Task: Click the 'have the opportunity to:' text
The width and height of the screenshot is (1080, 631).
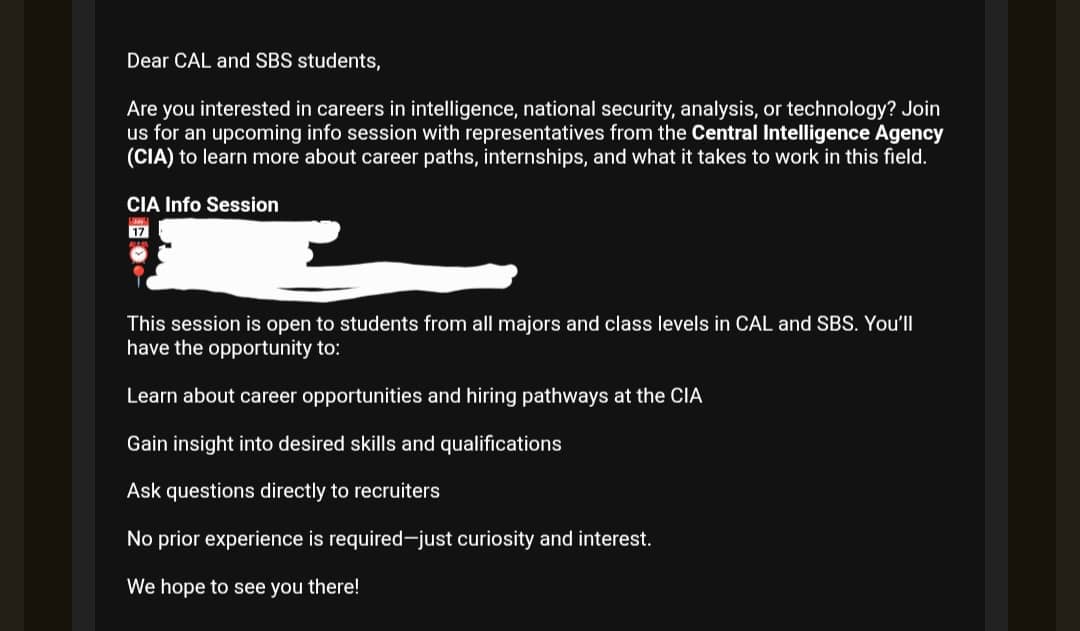Action: (233, 348)
